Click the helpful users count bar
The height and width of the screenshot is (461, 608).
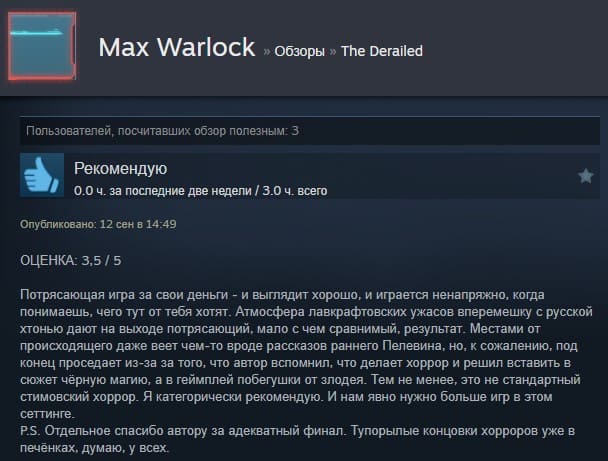coord(310,131)
